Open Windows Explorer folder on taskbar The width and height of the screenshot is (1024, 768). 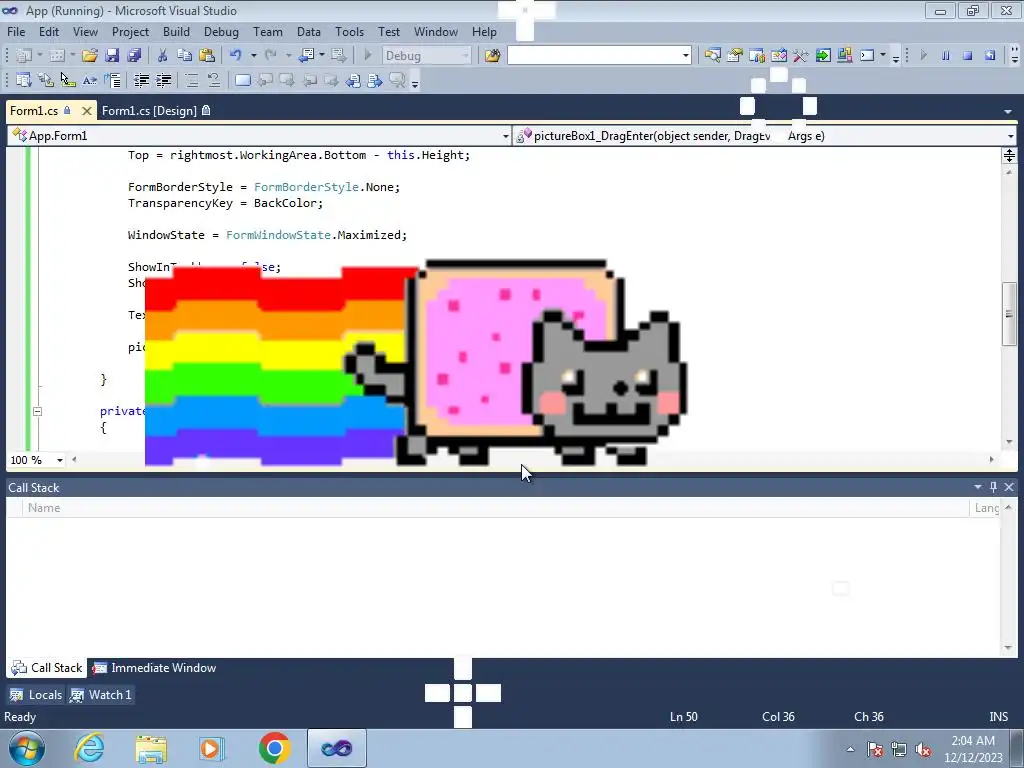point(151,748)
